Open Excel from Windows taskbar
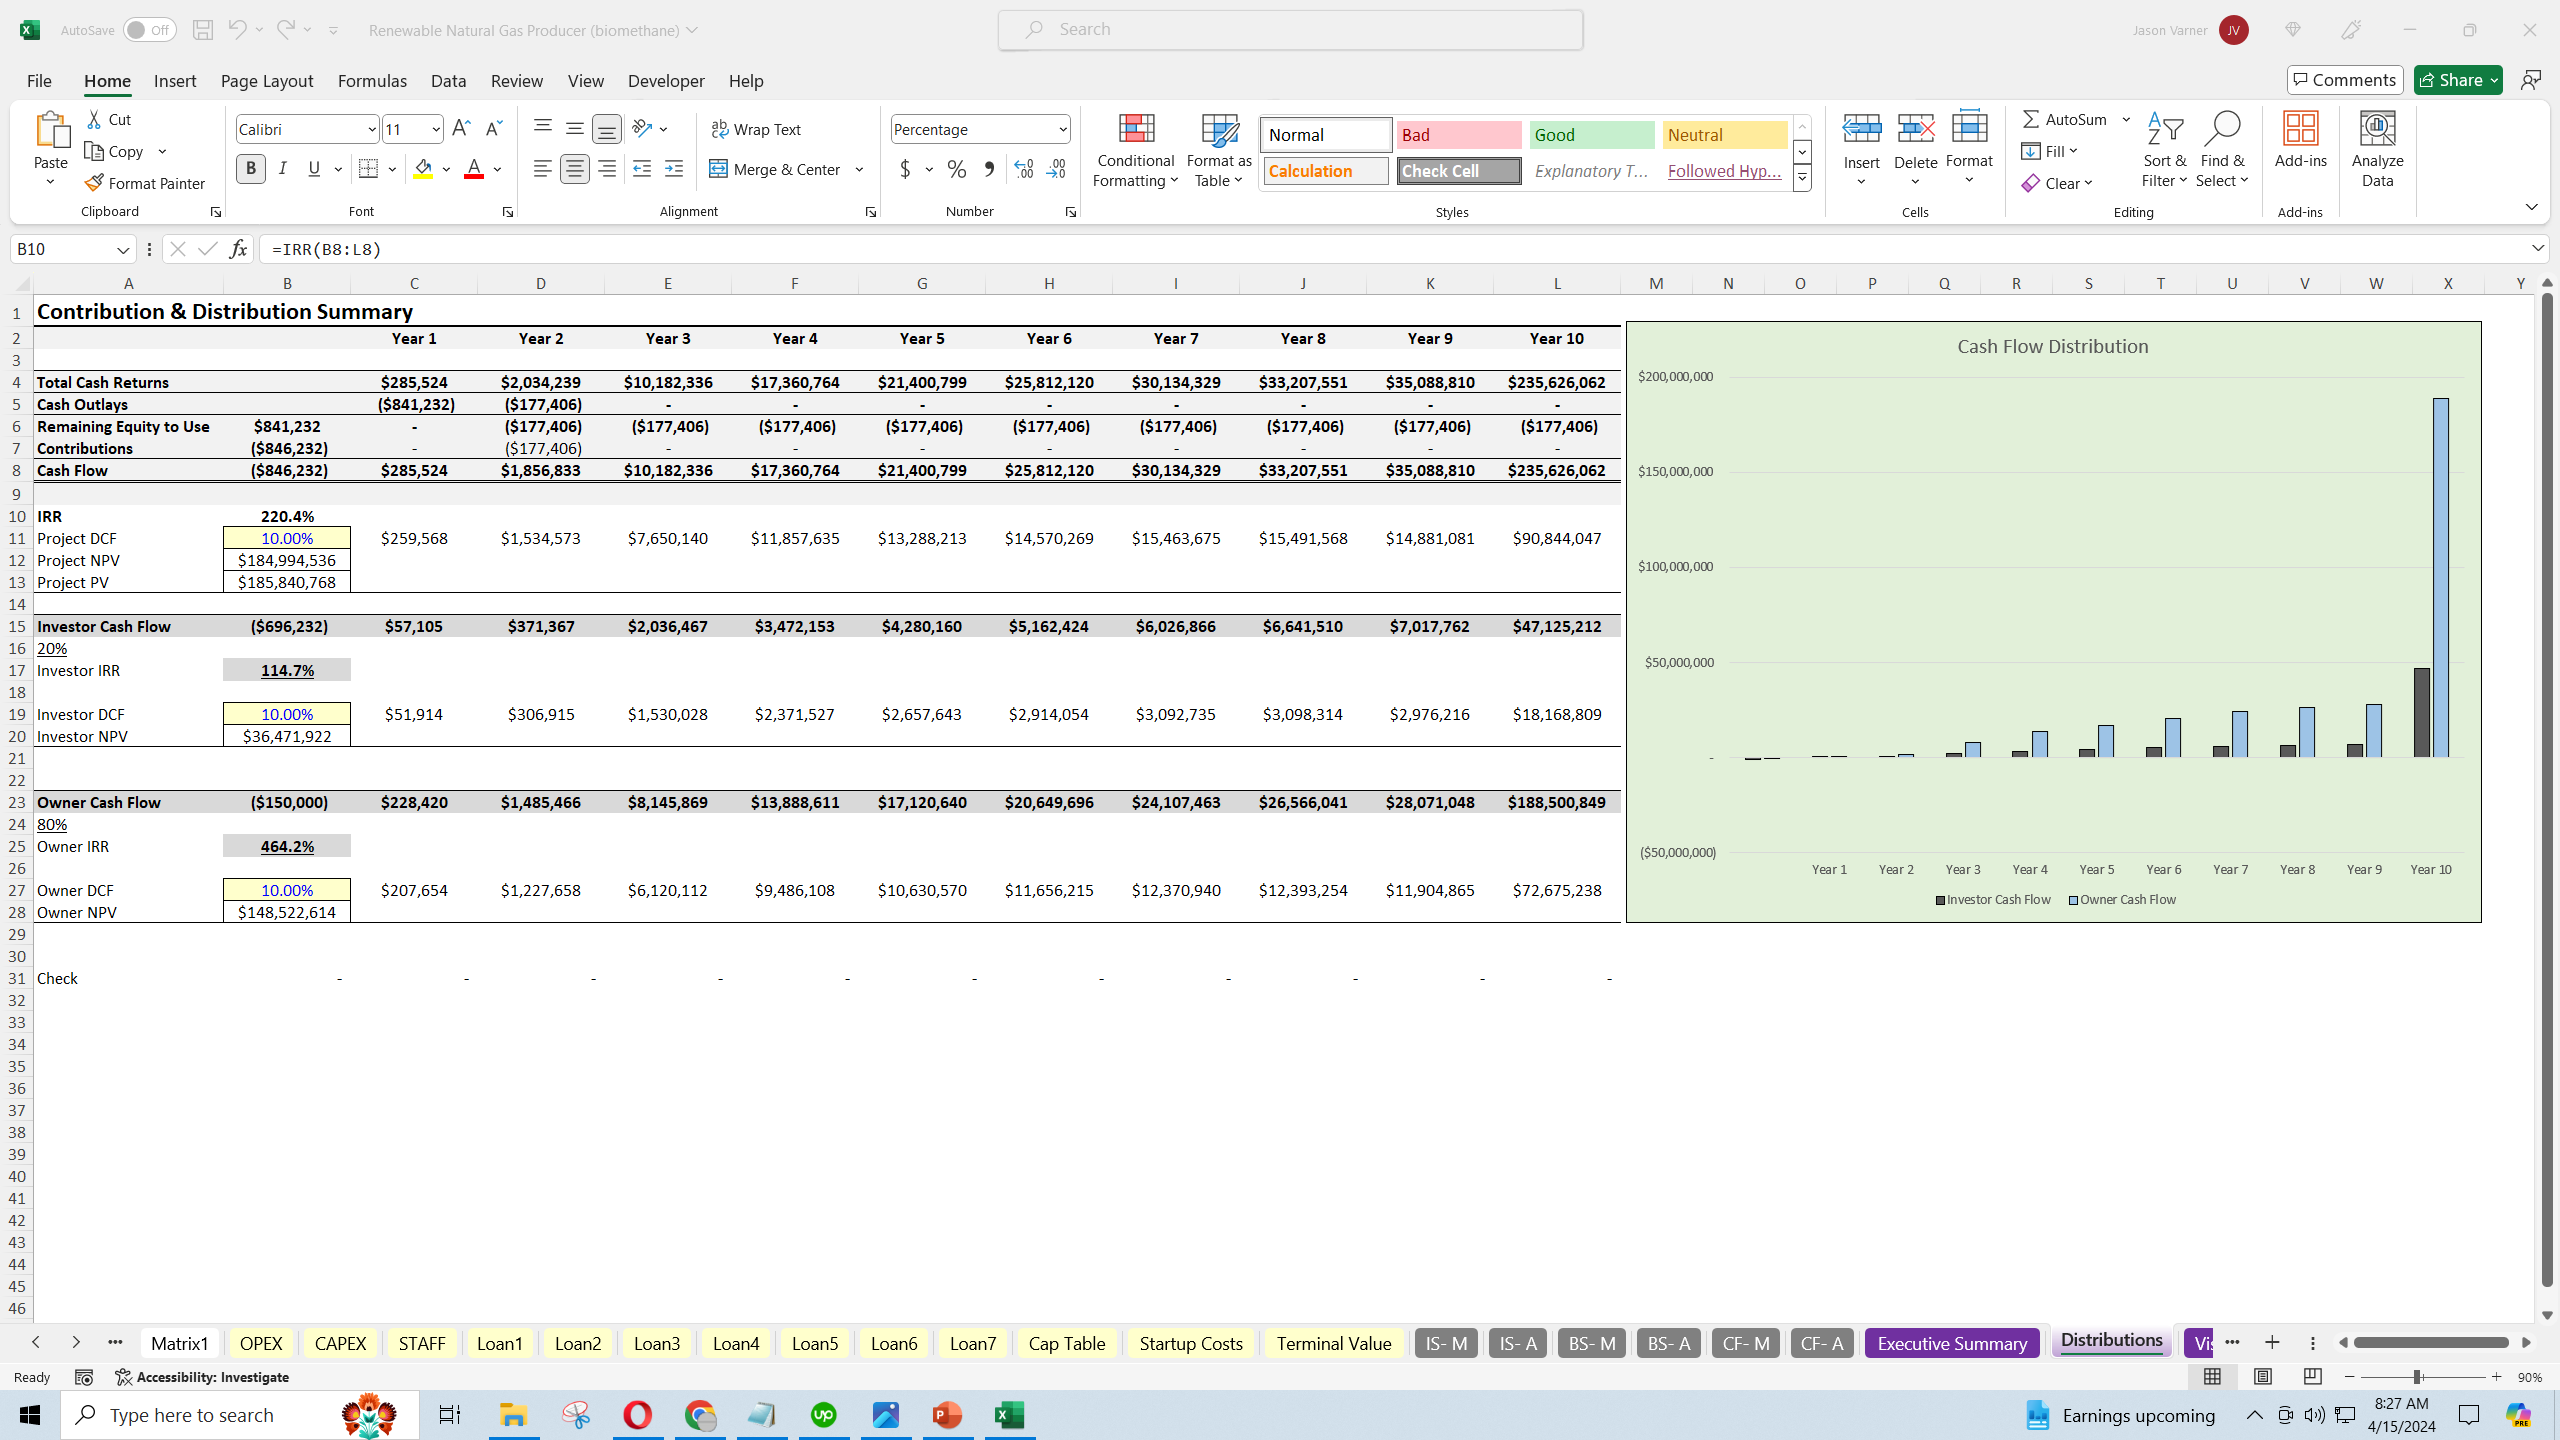 click(1009, 1415)
